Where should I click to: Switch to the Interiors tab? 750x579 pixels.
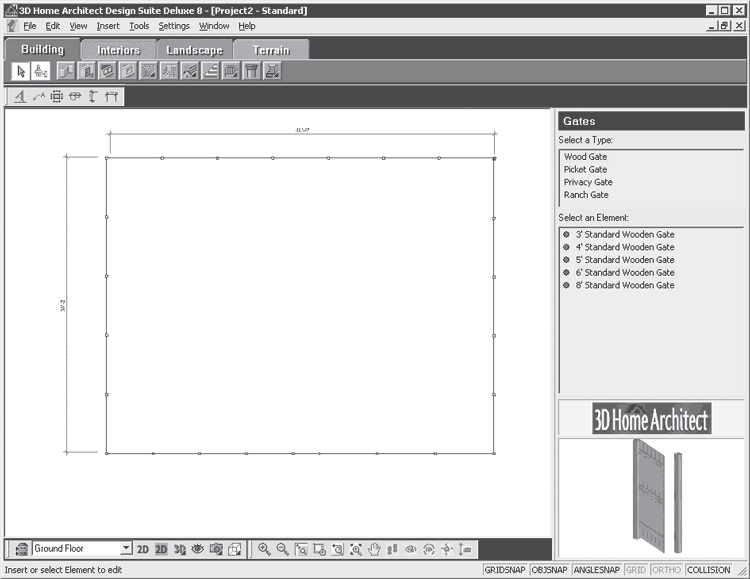point(119,50)
